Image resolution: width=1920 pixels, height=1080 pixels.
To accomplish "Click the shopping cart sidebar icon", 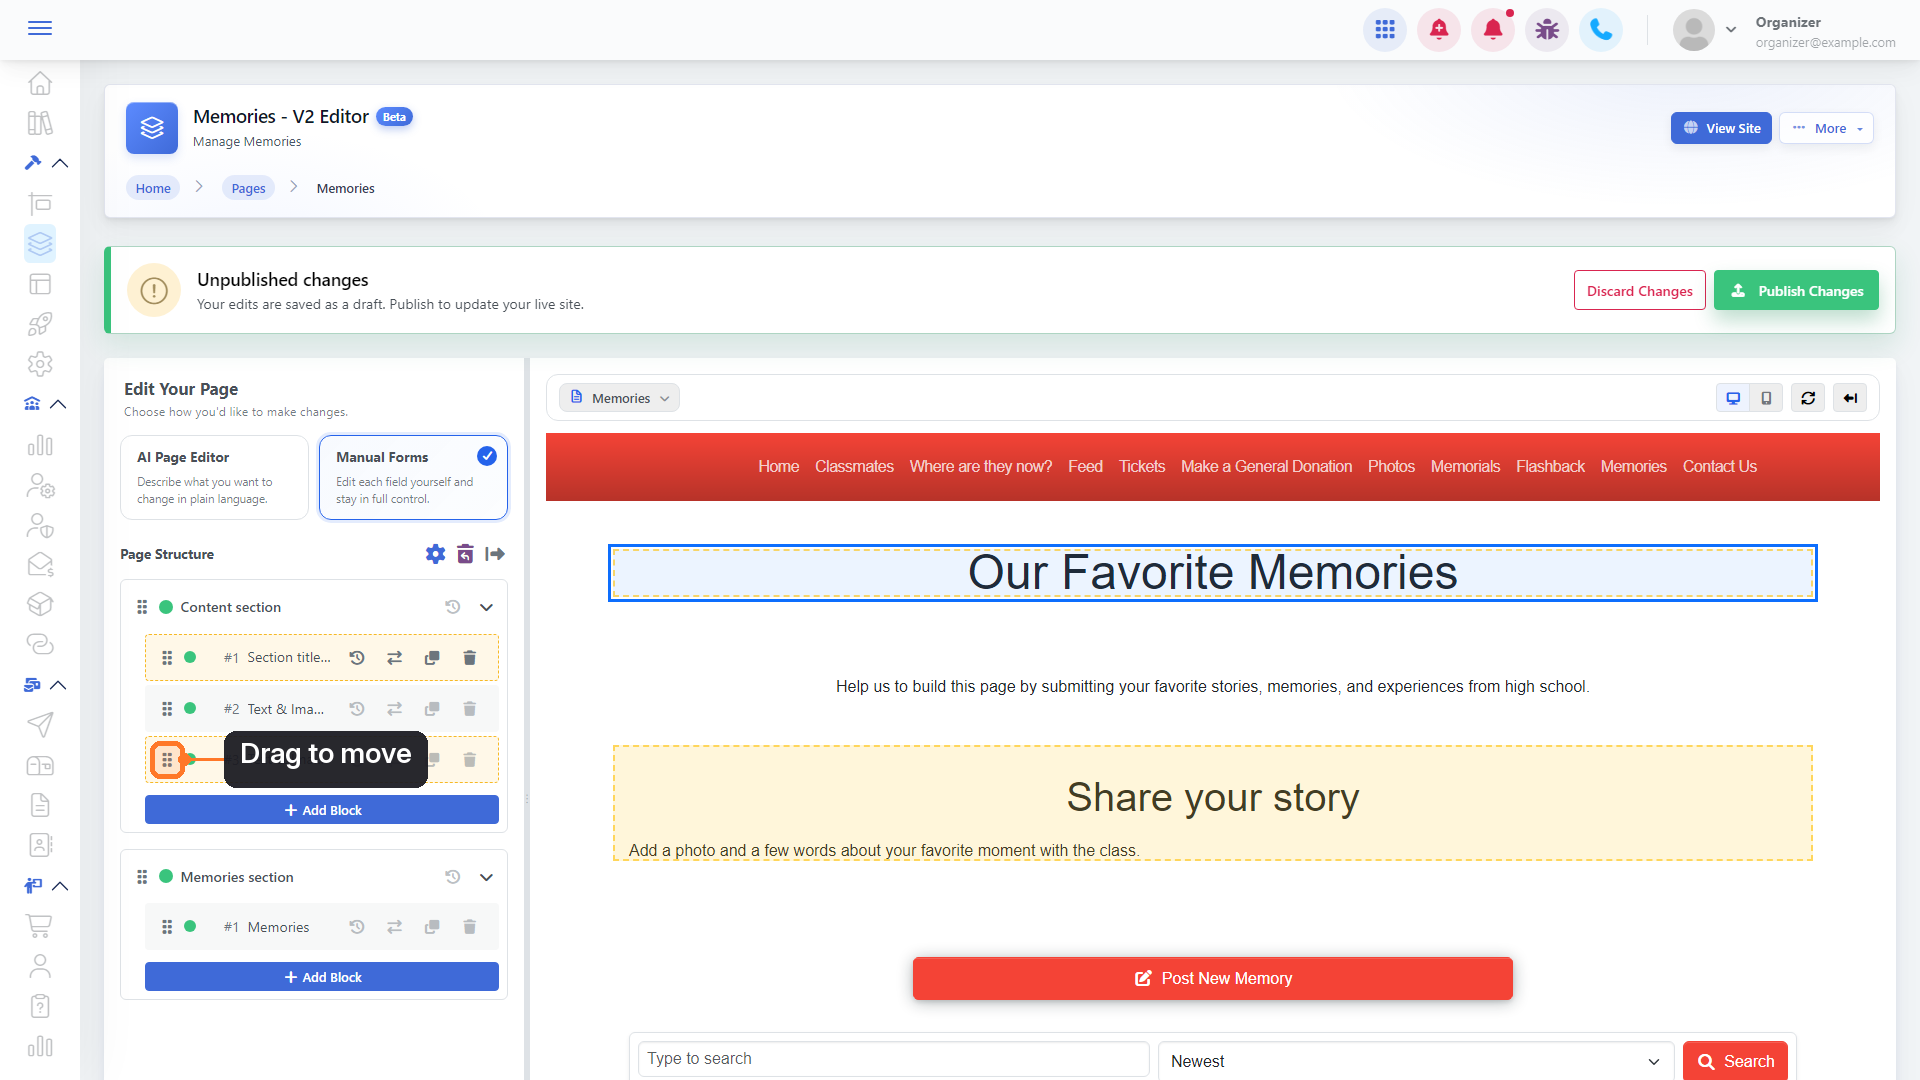I will [x=40, y=926].
